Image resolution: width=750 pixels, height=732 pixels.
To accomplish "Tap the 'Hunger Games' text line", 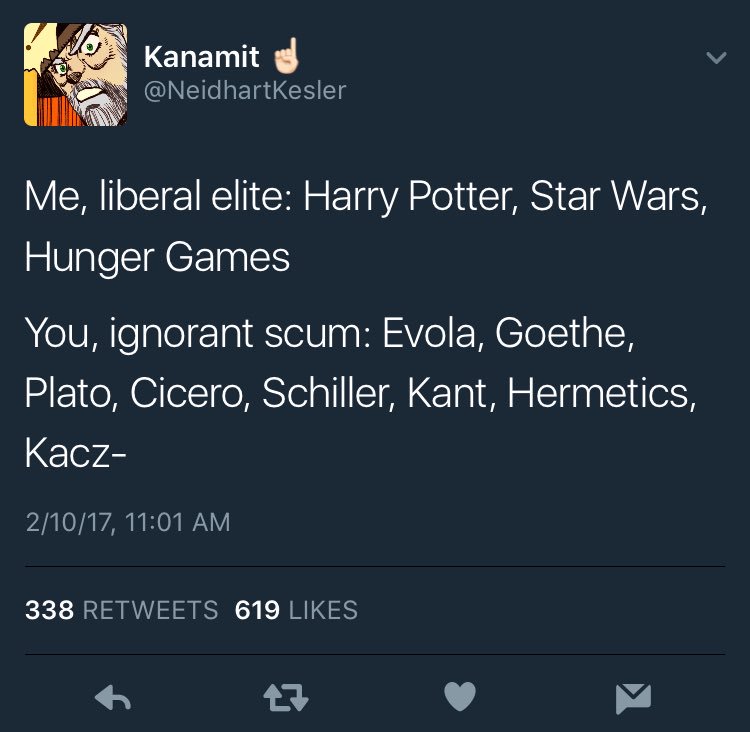I will tap(157, 258).
